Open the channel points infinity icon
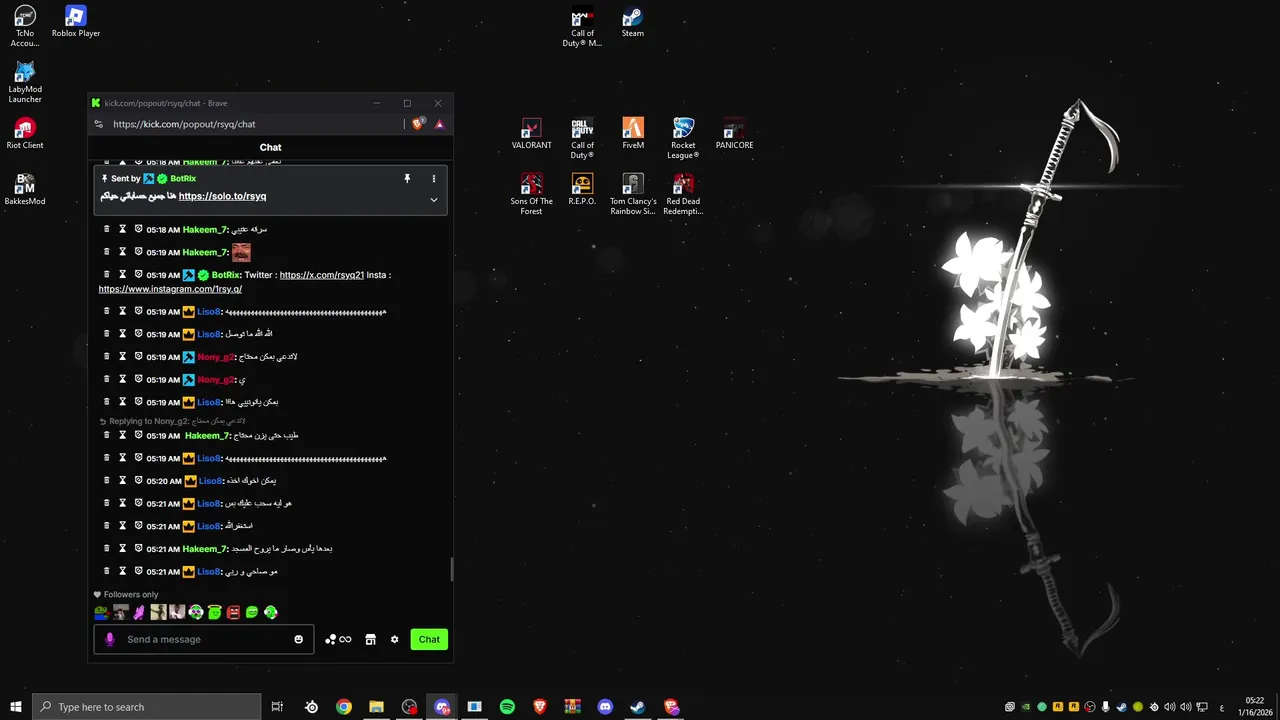1280x720 pixels. click(x=345, y=640)
